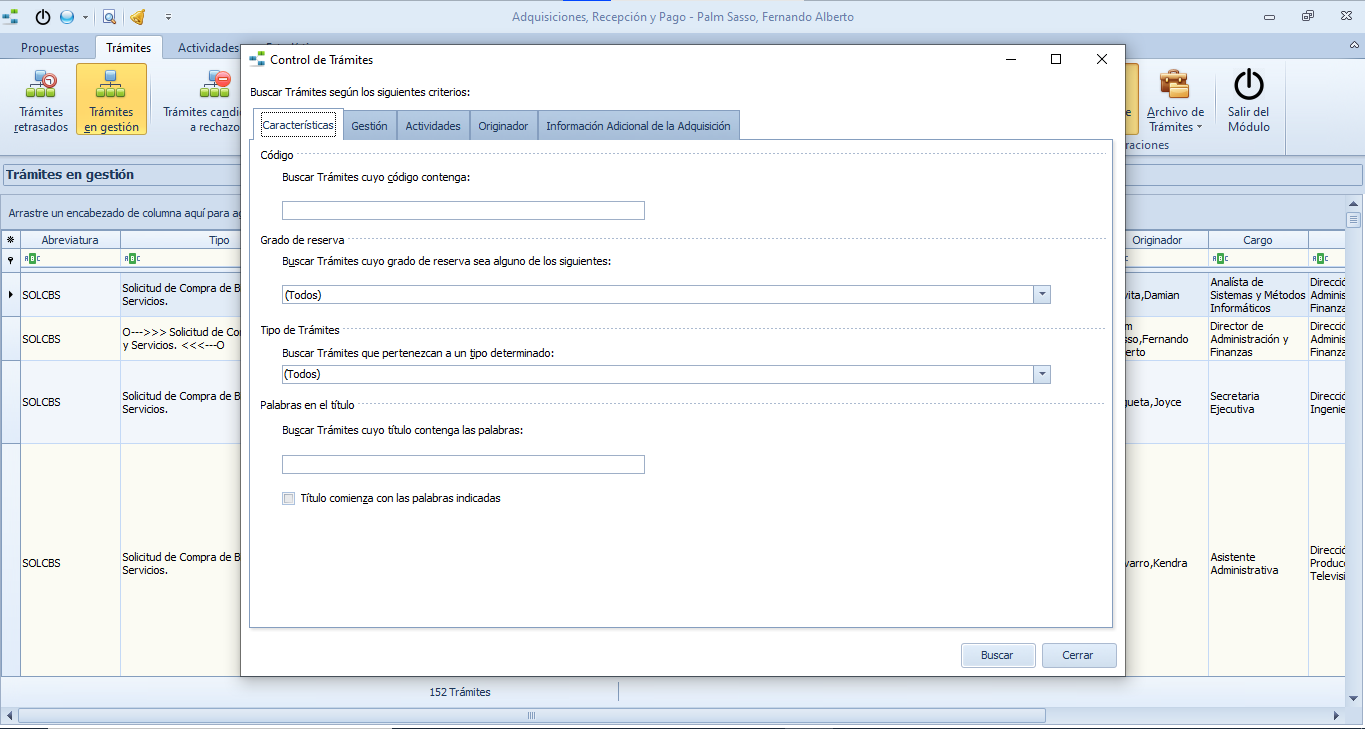Open the Grado de reserva dropdown
The height and width of the screenshot is (729, 1365).
pyautogui.click(x=1042, y=294)
